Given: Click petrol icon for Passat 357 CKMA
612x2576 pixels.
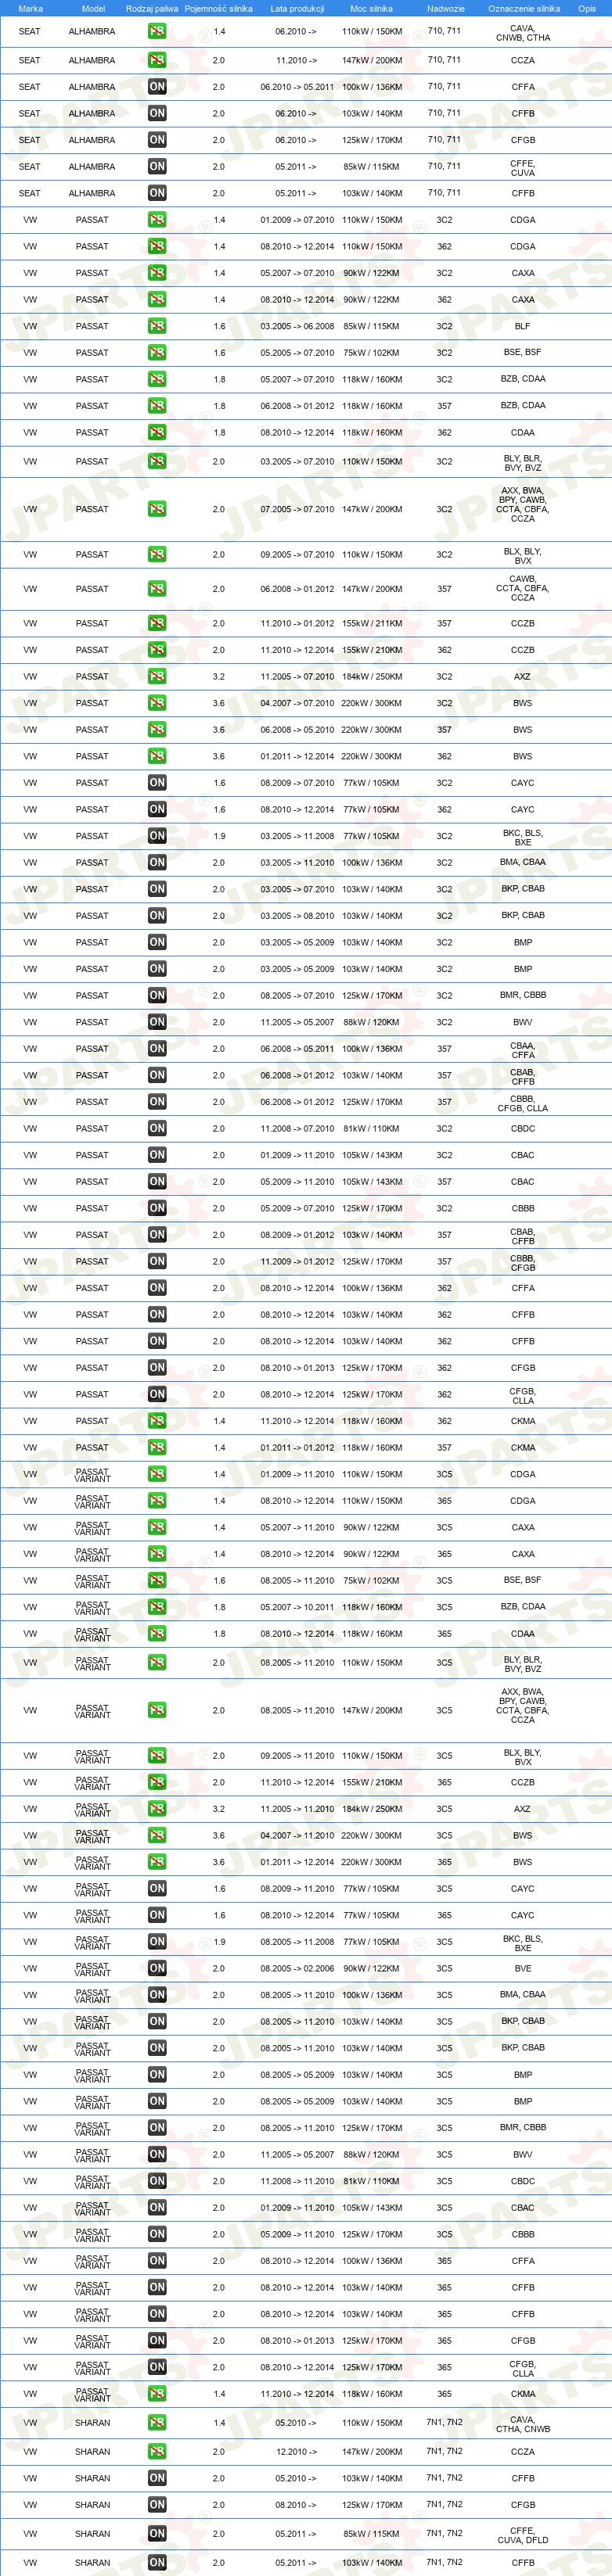Looking at the screenshot, I should pos(157,1448).
